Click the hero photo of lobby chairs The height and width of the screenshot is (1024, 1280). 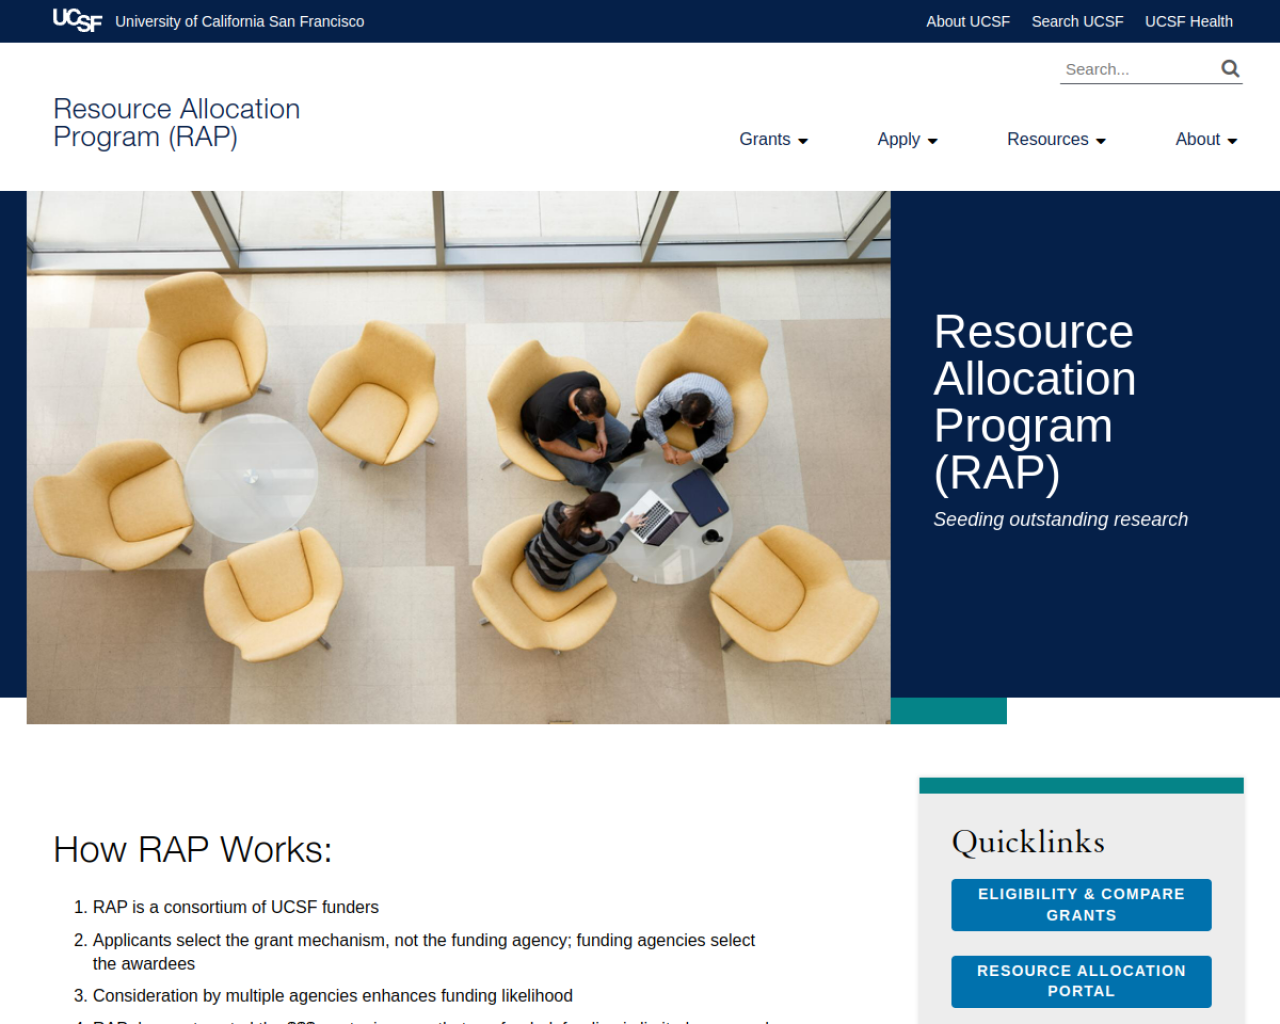pos(458,457)
